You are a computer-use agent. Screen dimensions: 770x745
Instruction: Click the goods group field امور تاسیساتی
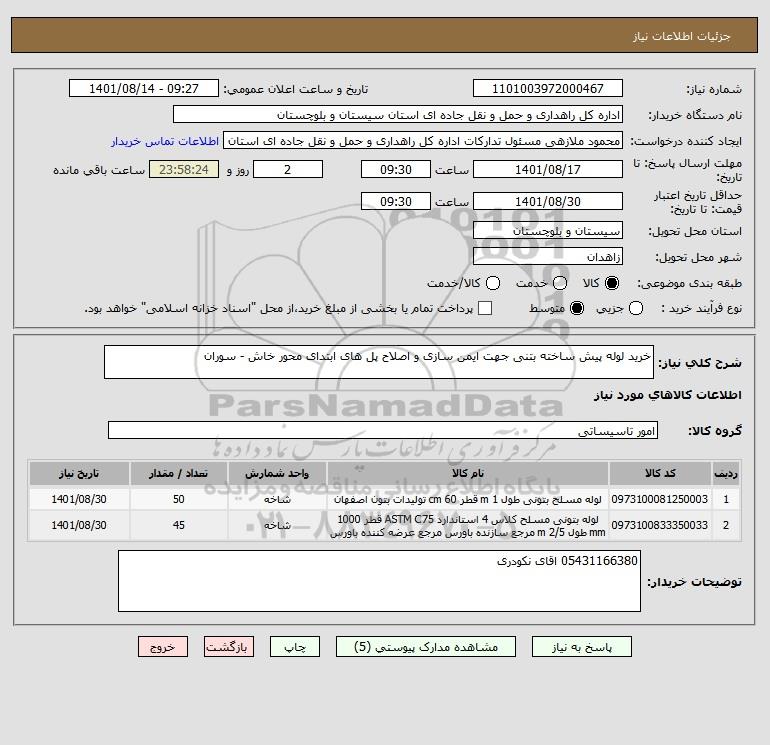click(x=383, y=430)
